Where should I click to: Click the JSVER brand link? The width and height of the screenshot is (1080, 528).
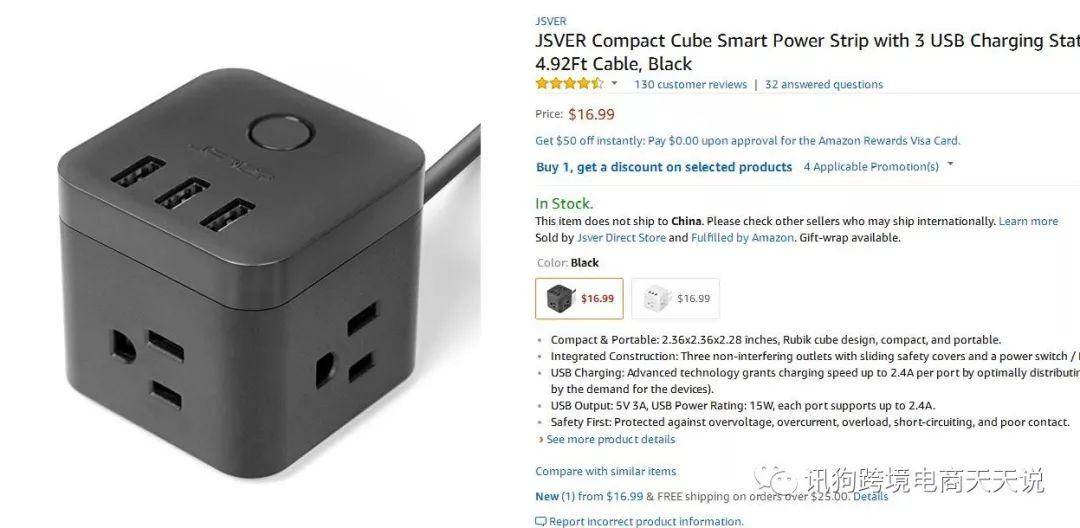pos(550,21)
